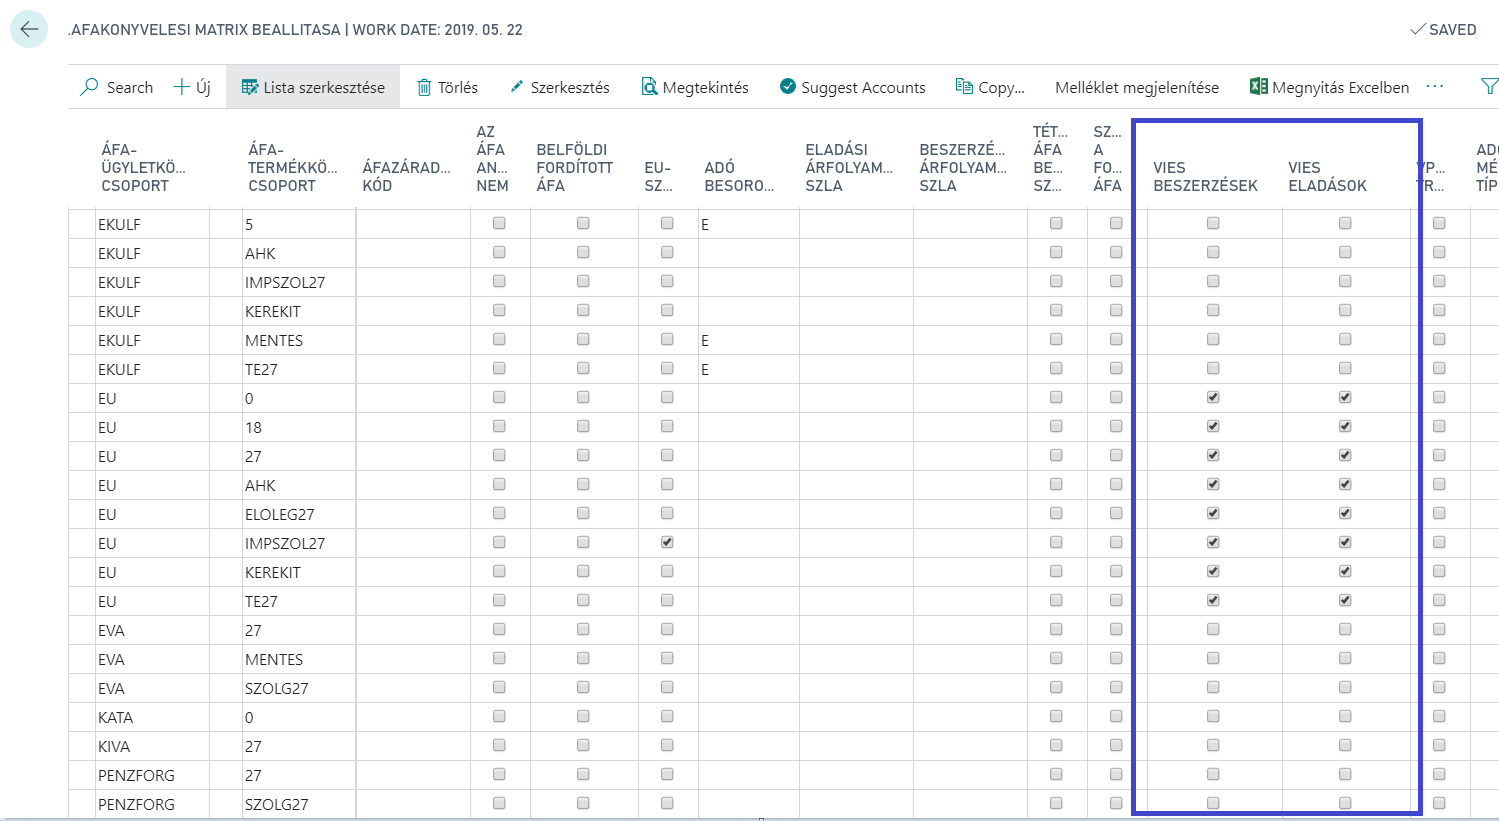Open Beszerzé... árfolyam... szla column header
The image size is (1499, 821).
pos(962,167)
